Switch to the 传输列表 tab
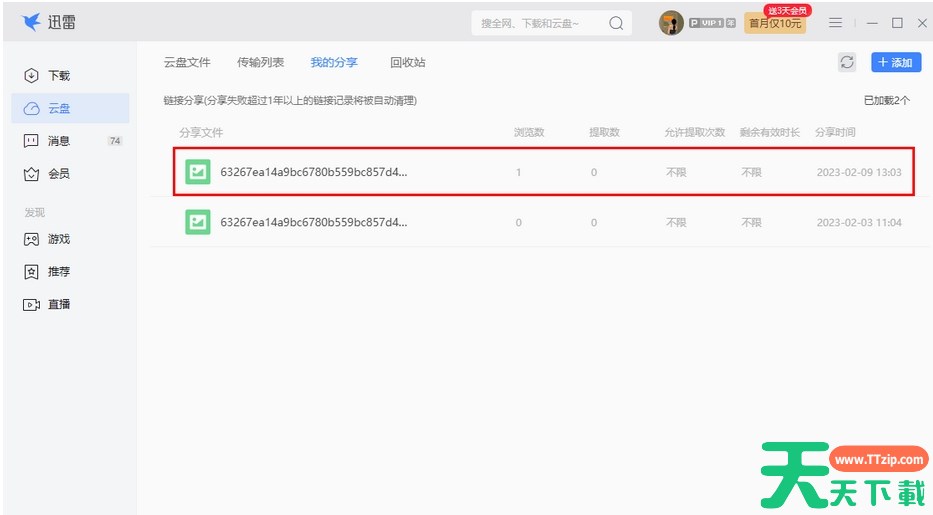The height and width of the screenshot is (515, 933). 260,62
